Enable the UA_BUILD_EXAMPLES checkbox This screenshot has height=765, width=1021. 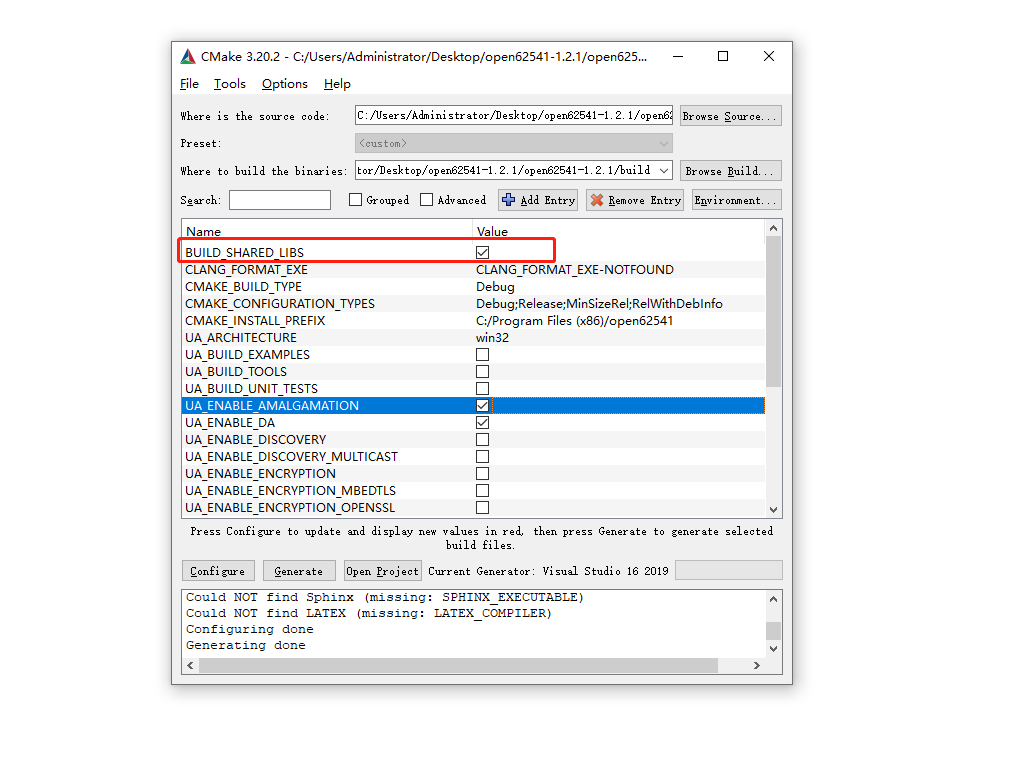point(482,354)
